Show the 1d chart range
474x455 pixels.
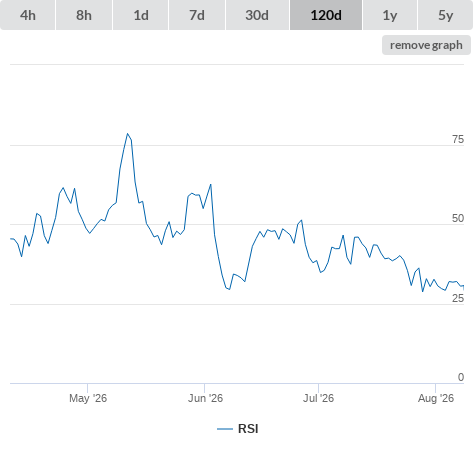pyautogui.click(x=141, y=15)
